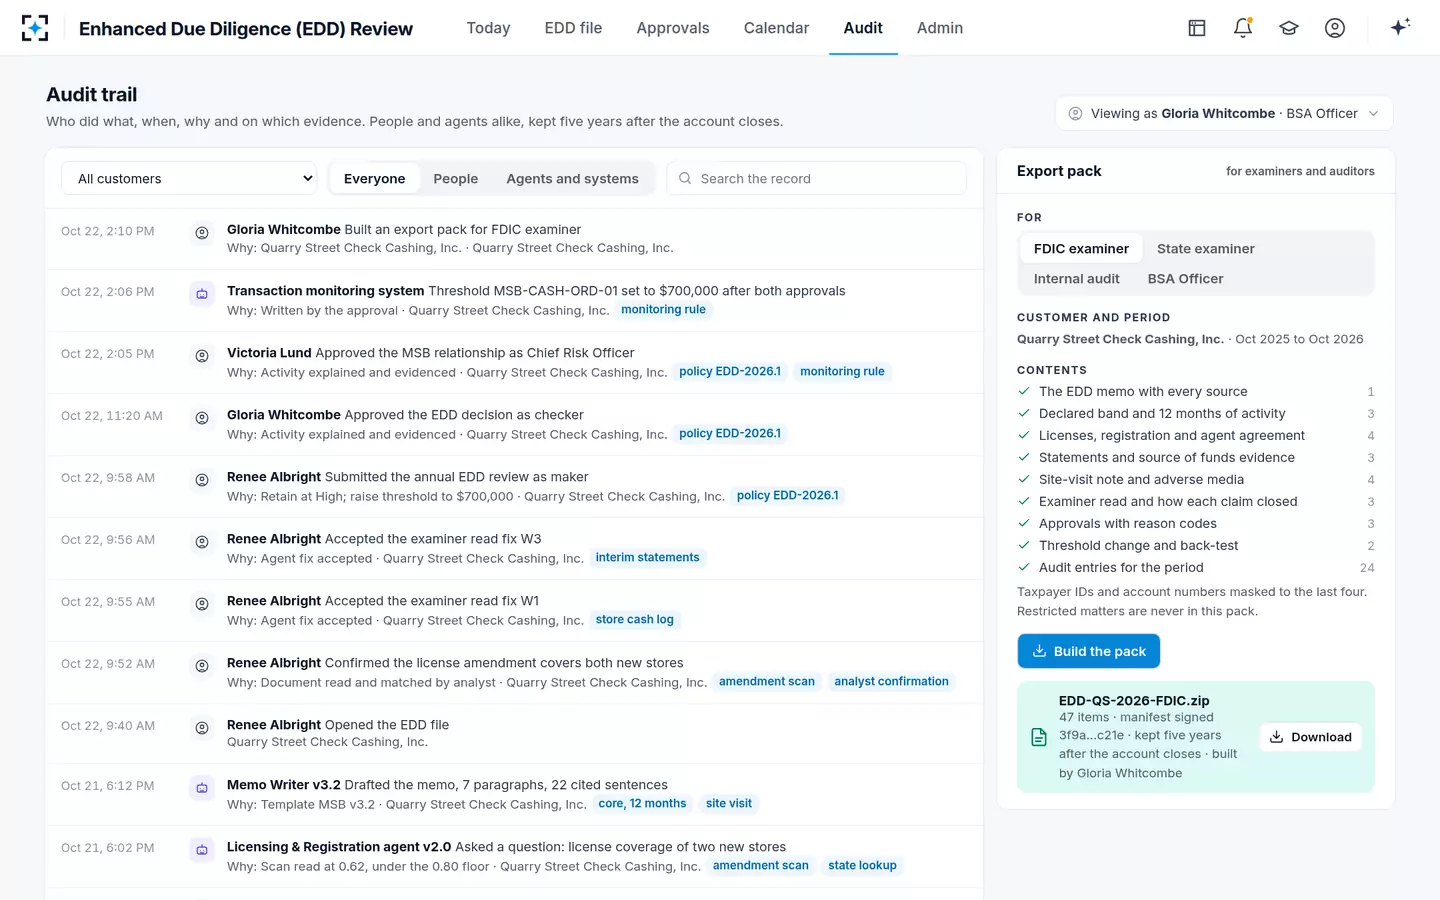
Task: Click the graduation cap training icon
Action: pos(1289,28)
